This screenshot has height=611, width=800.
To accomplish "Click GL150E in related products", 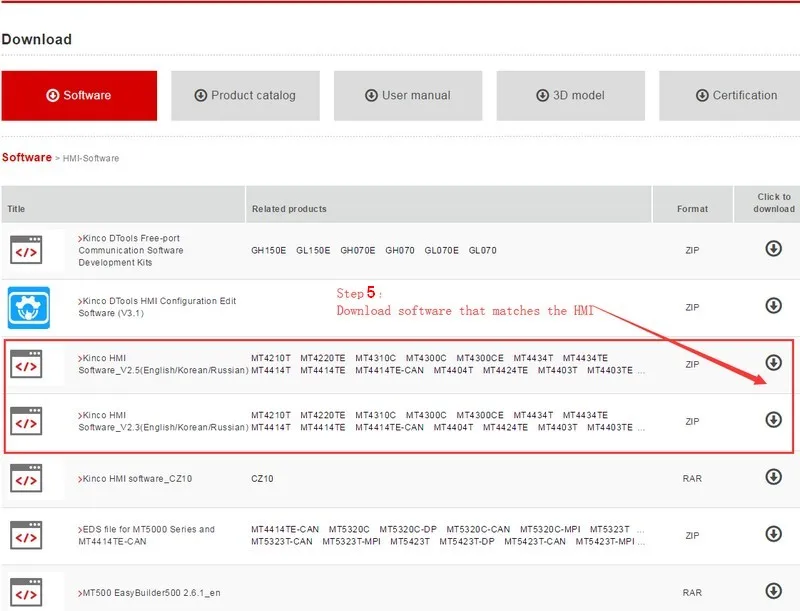I will coord(313,250).
